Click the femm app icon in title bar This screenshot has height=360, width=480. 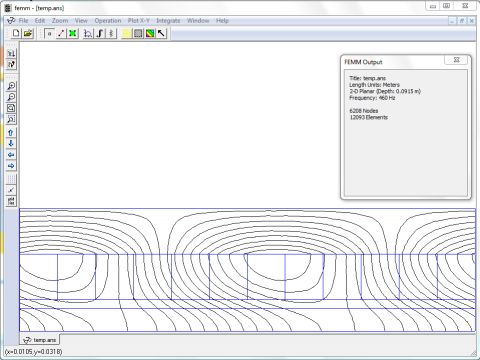click(x=8, y=8)
